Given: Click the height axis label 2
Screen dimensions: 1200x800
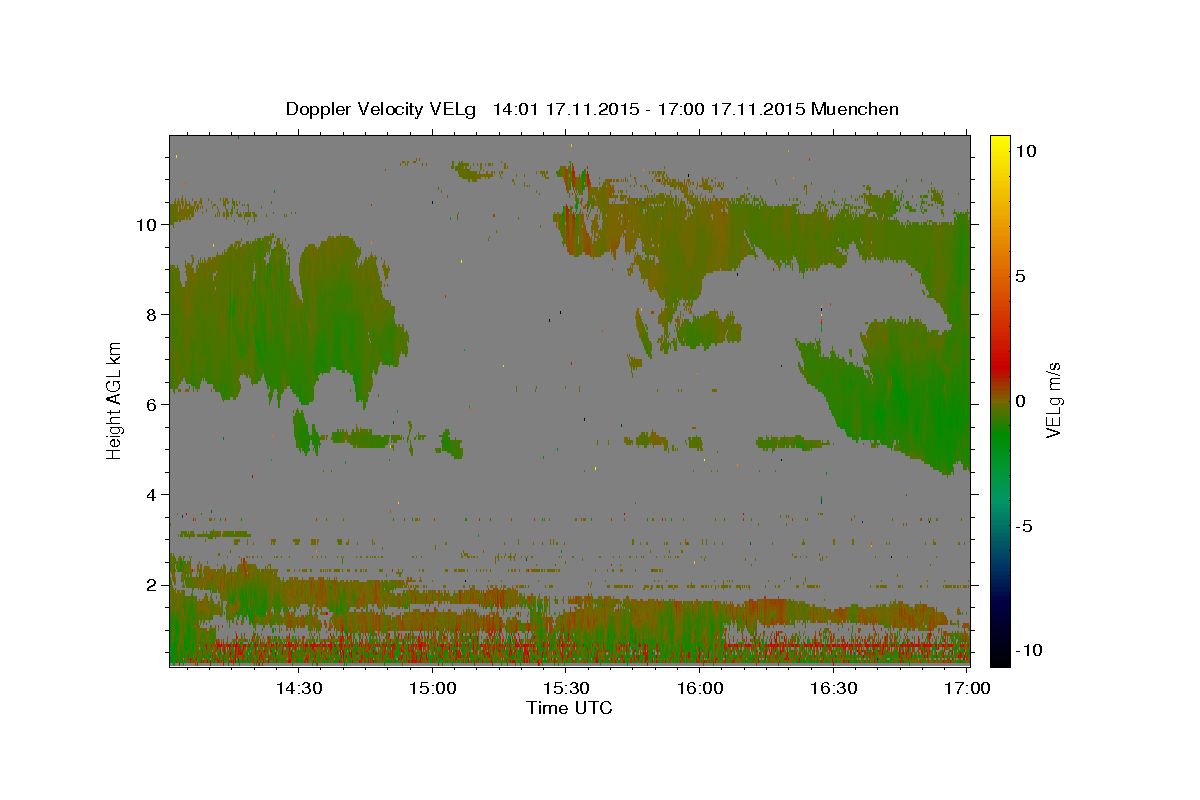Looking at the screenshot, I should pos(152,584).
